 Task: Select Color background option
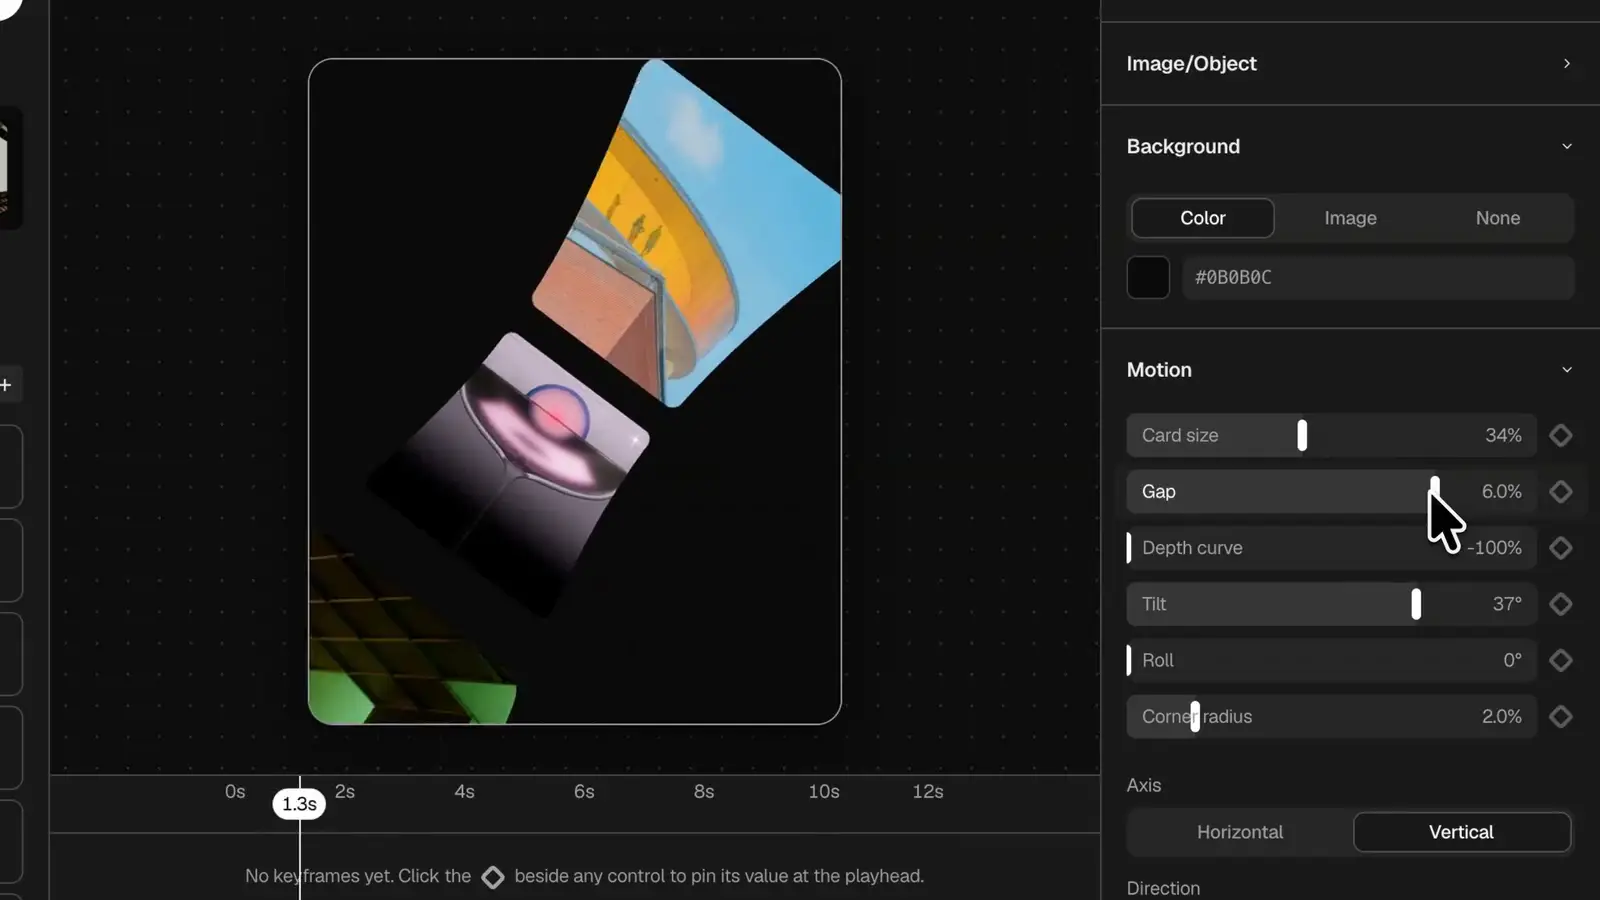tap(1202, 218)
